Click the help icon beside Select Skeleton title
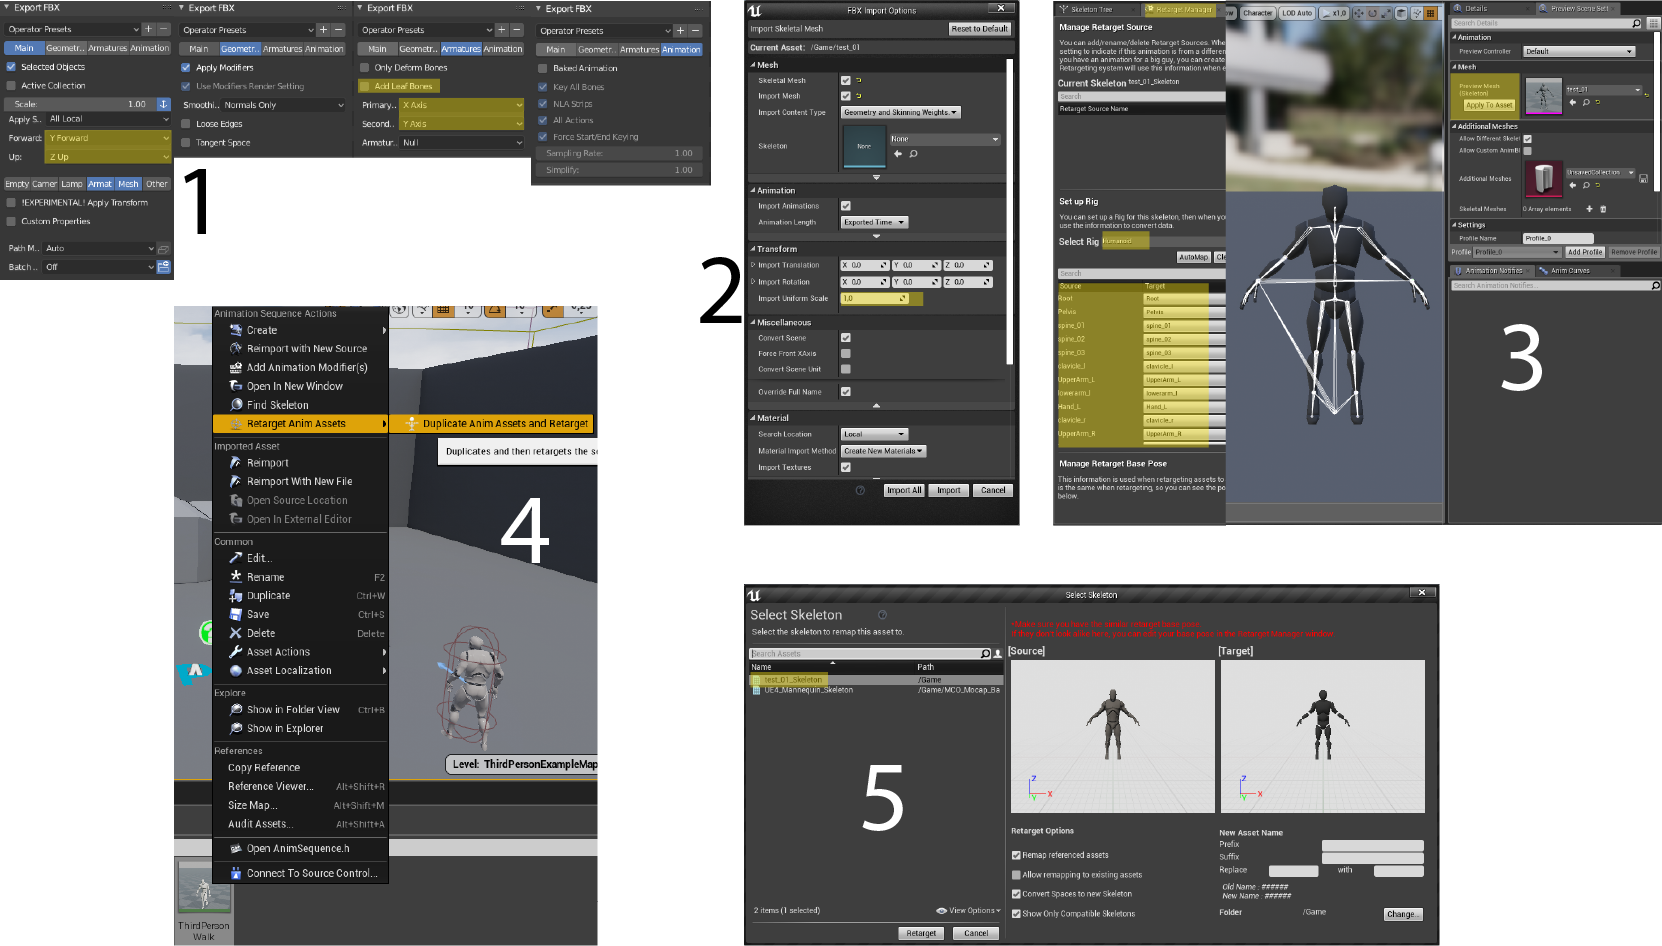The width and height of the screenshot is (1662, 946). [882, 615]
